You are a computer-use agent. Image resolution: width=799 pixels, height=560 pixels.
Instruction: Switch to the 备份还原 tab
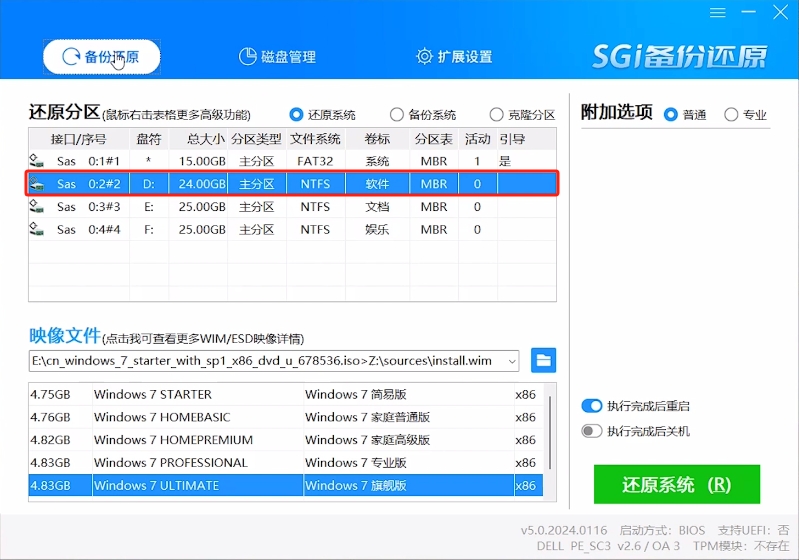[101, 57]
